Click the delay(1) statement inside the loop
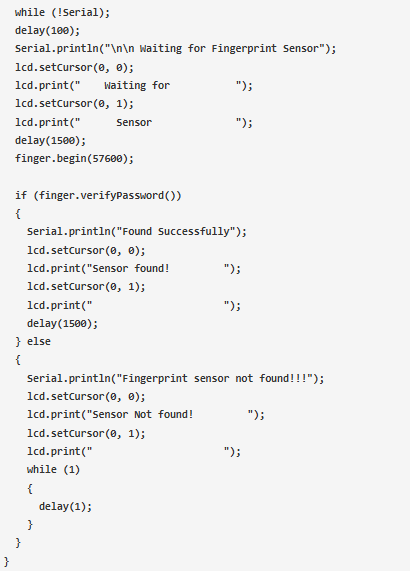This screenshot has width=410, height=571. tap(65, 507)
